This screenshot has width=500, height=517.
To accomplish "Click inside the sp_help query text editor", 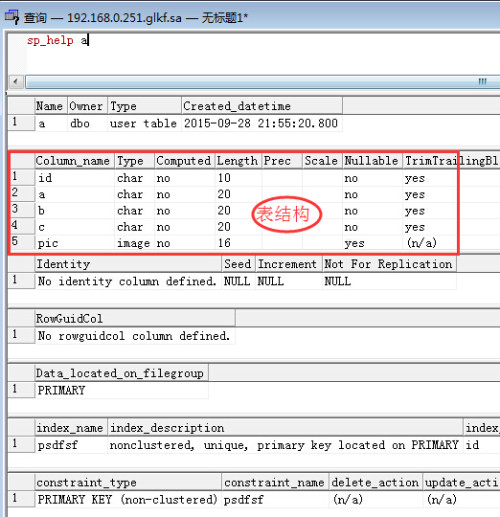I will (x=253, y=52).
